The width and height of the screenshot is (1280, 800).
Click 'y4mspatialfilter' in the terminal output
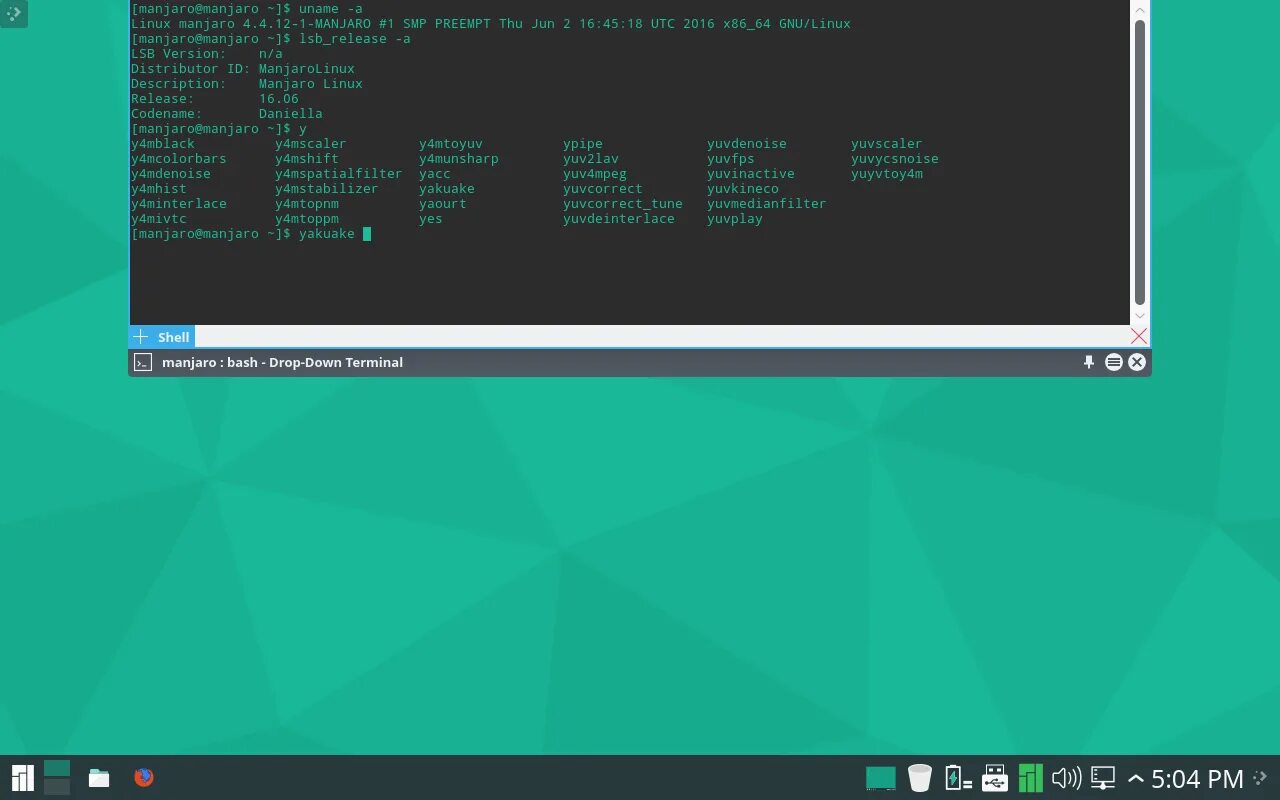(339, 174)
